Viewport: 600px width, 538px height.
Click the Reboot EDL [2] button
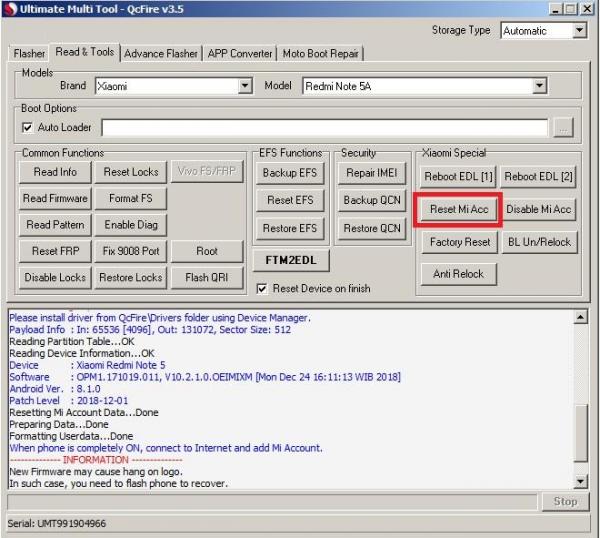(x=538, y=177)
